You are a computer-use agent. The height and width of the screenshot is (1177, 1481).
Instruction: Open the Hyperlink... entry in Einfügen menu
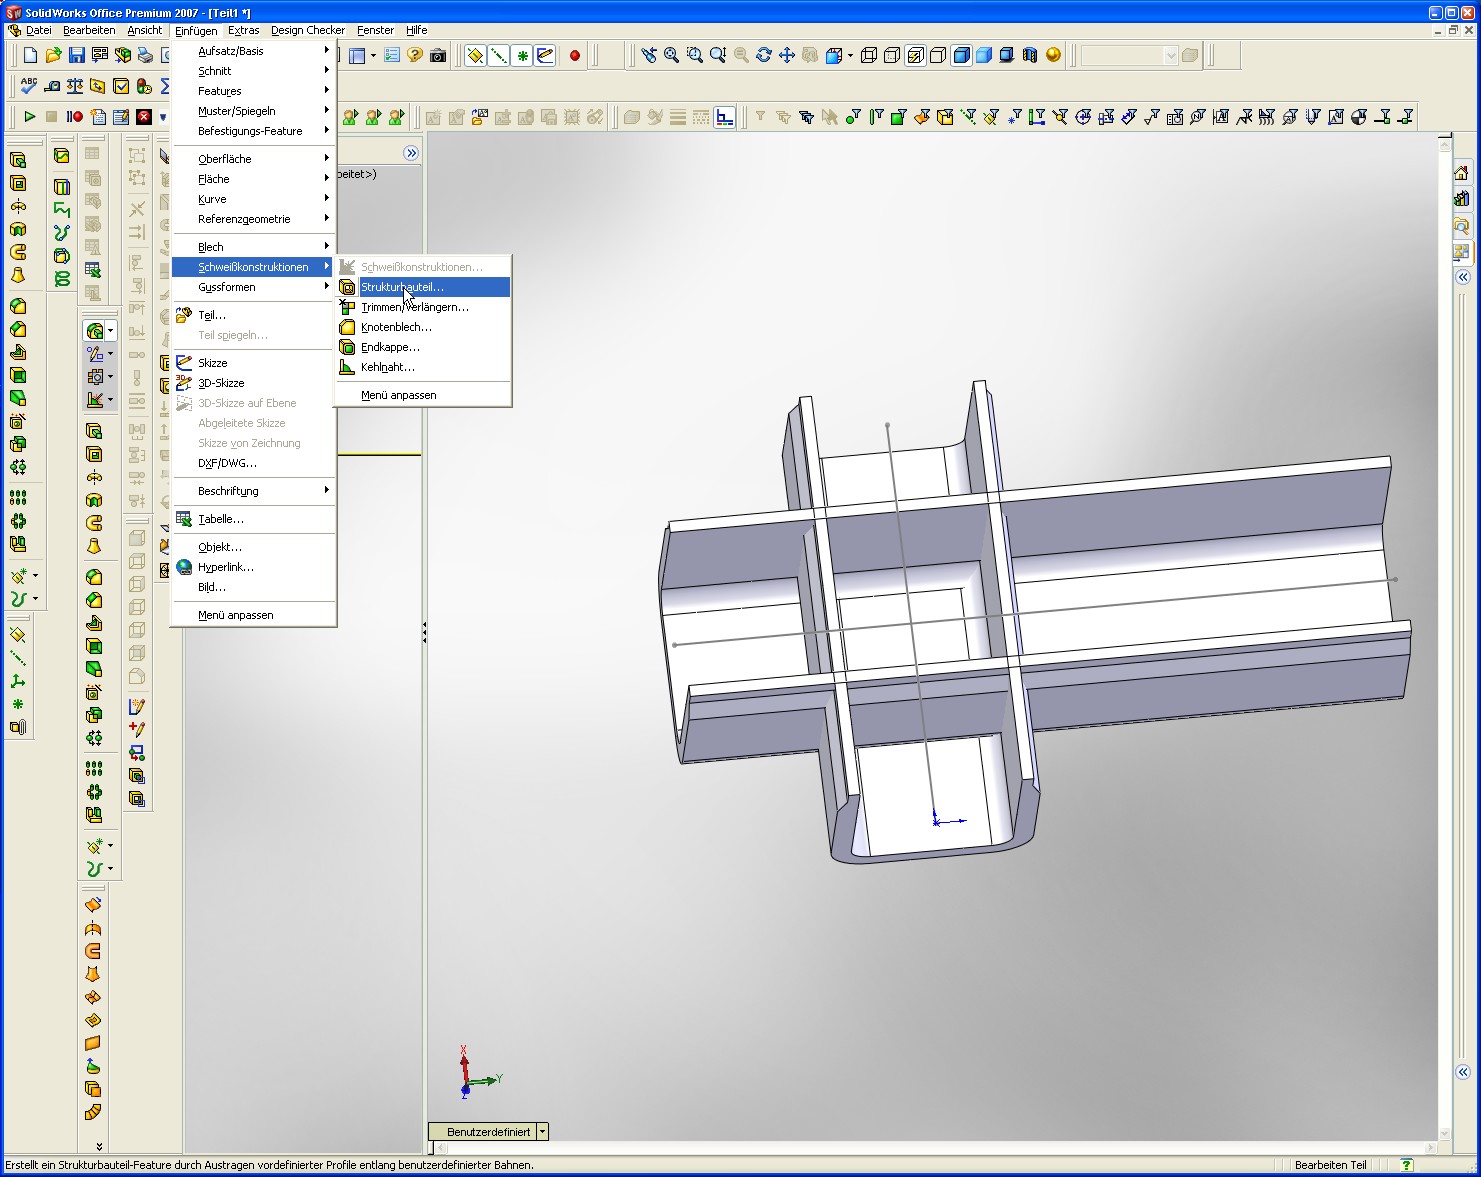point(225,568)
